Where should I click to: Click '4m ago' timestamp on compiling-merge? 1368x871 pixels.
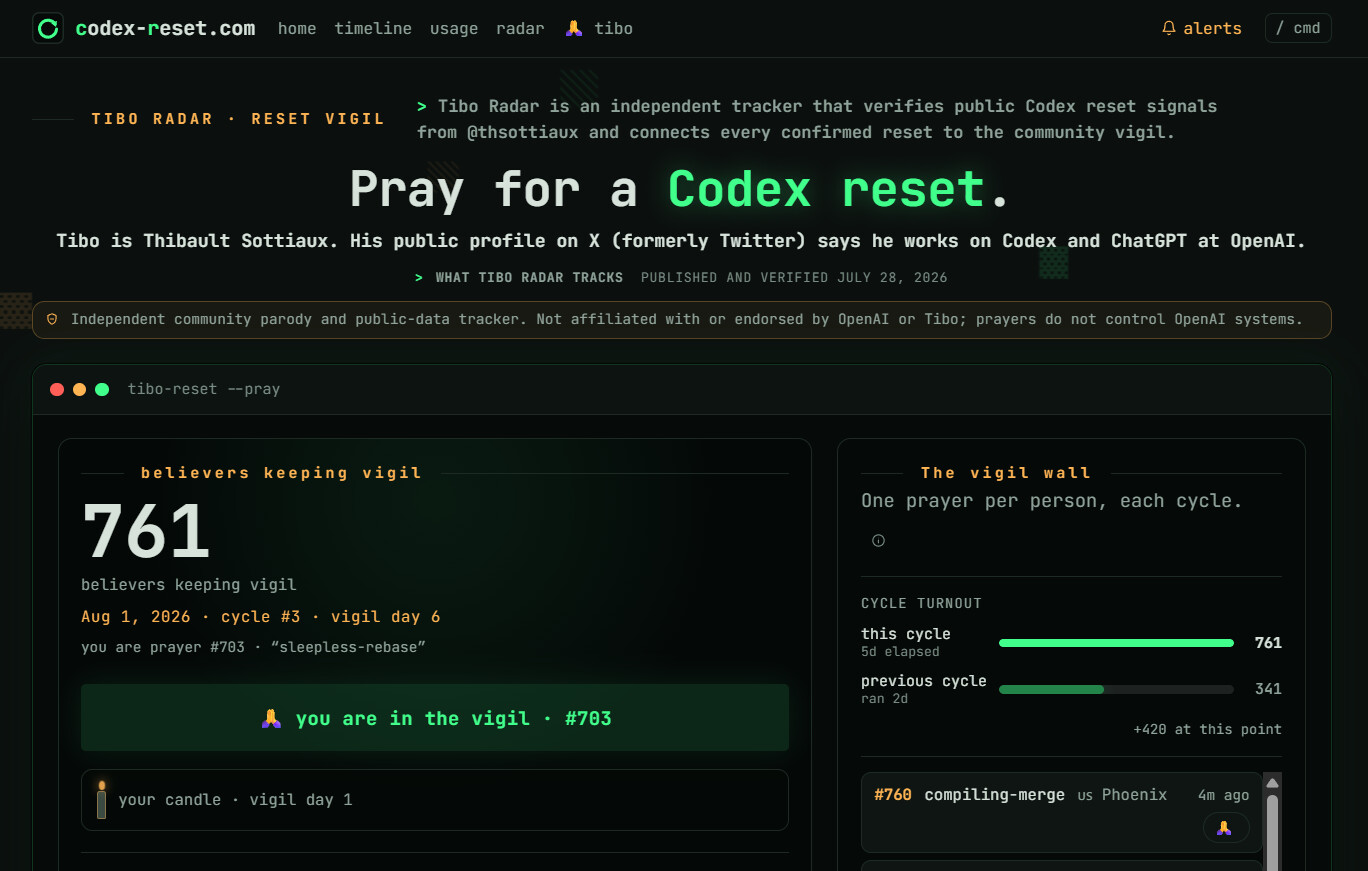point(1223,795)
